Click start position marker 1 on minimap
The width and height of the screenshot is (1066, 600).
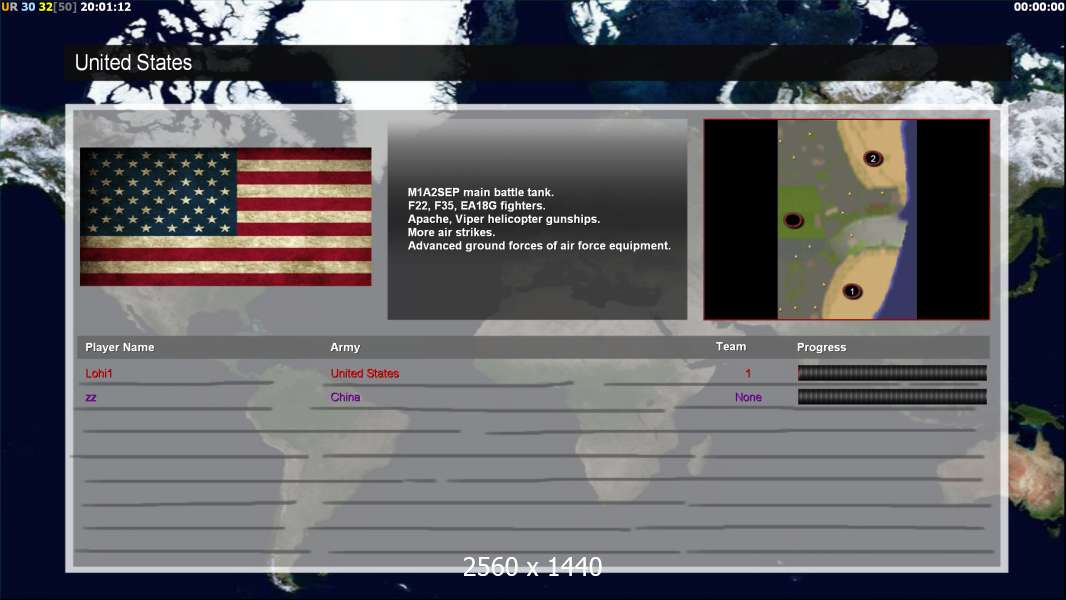pos(852,292)
